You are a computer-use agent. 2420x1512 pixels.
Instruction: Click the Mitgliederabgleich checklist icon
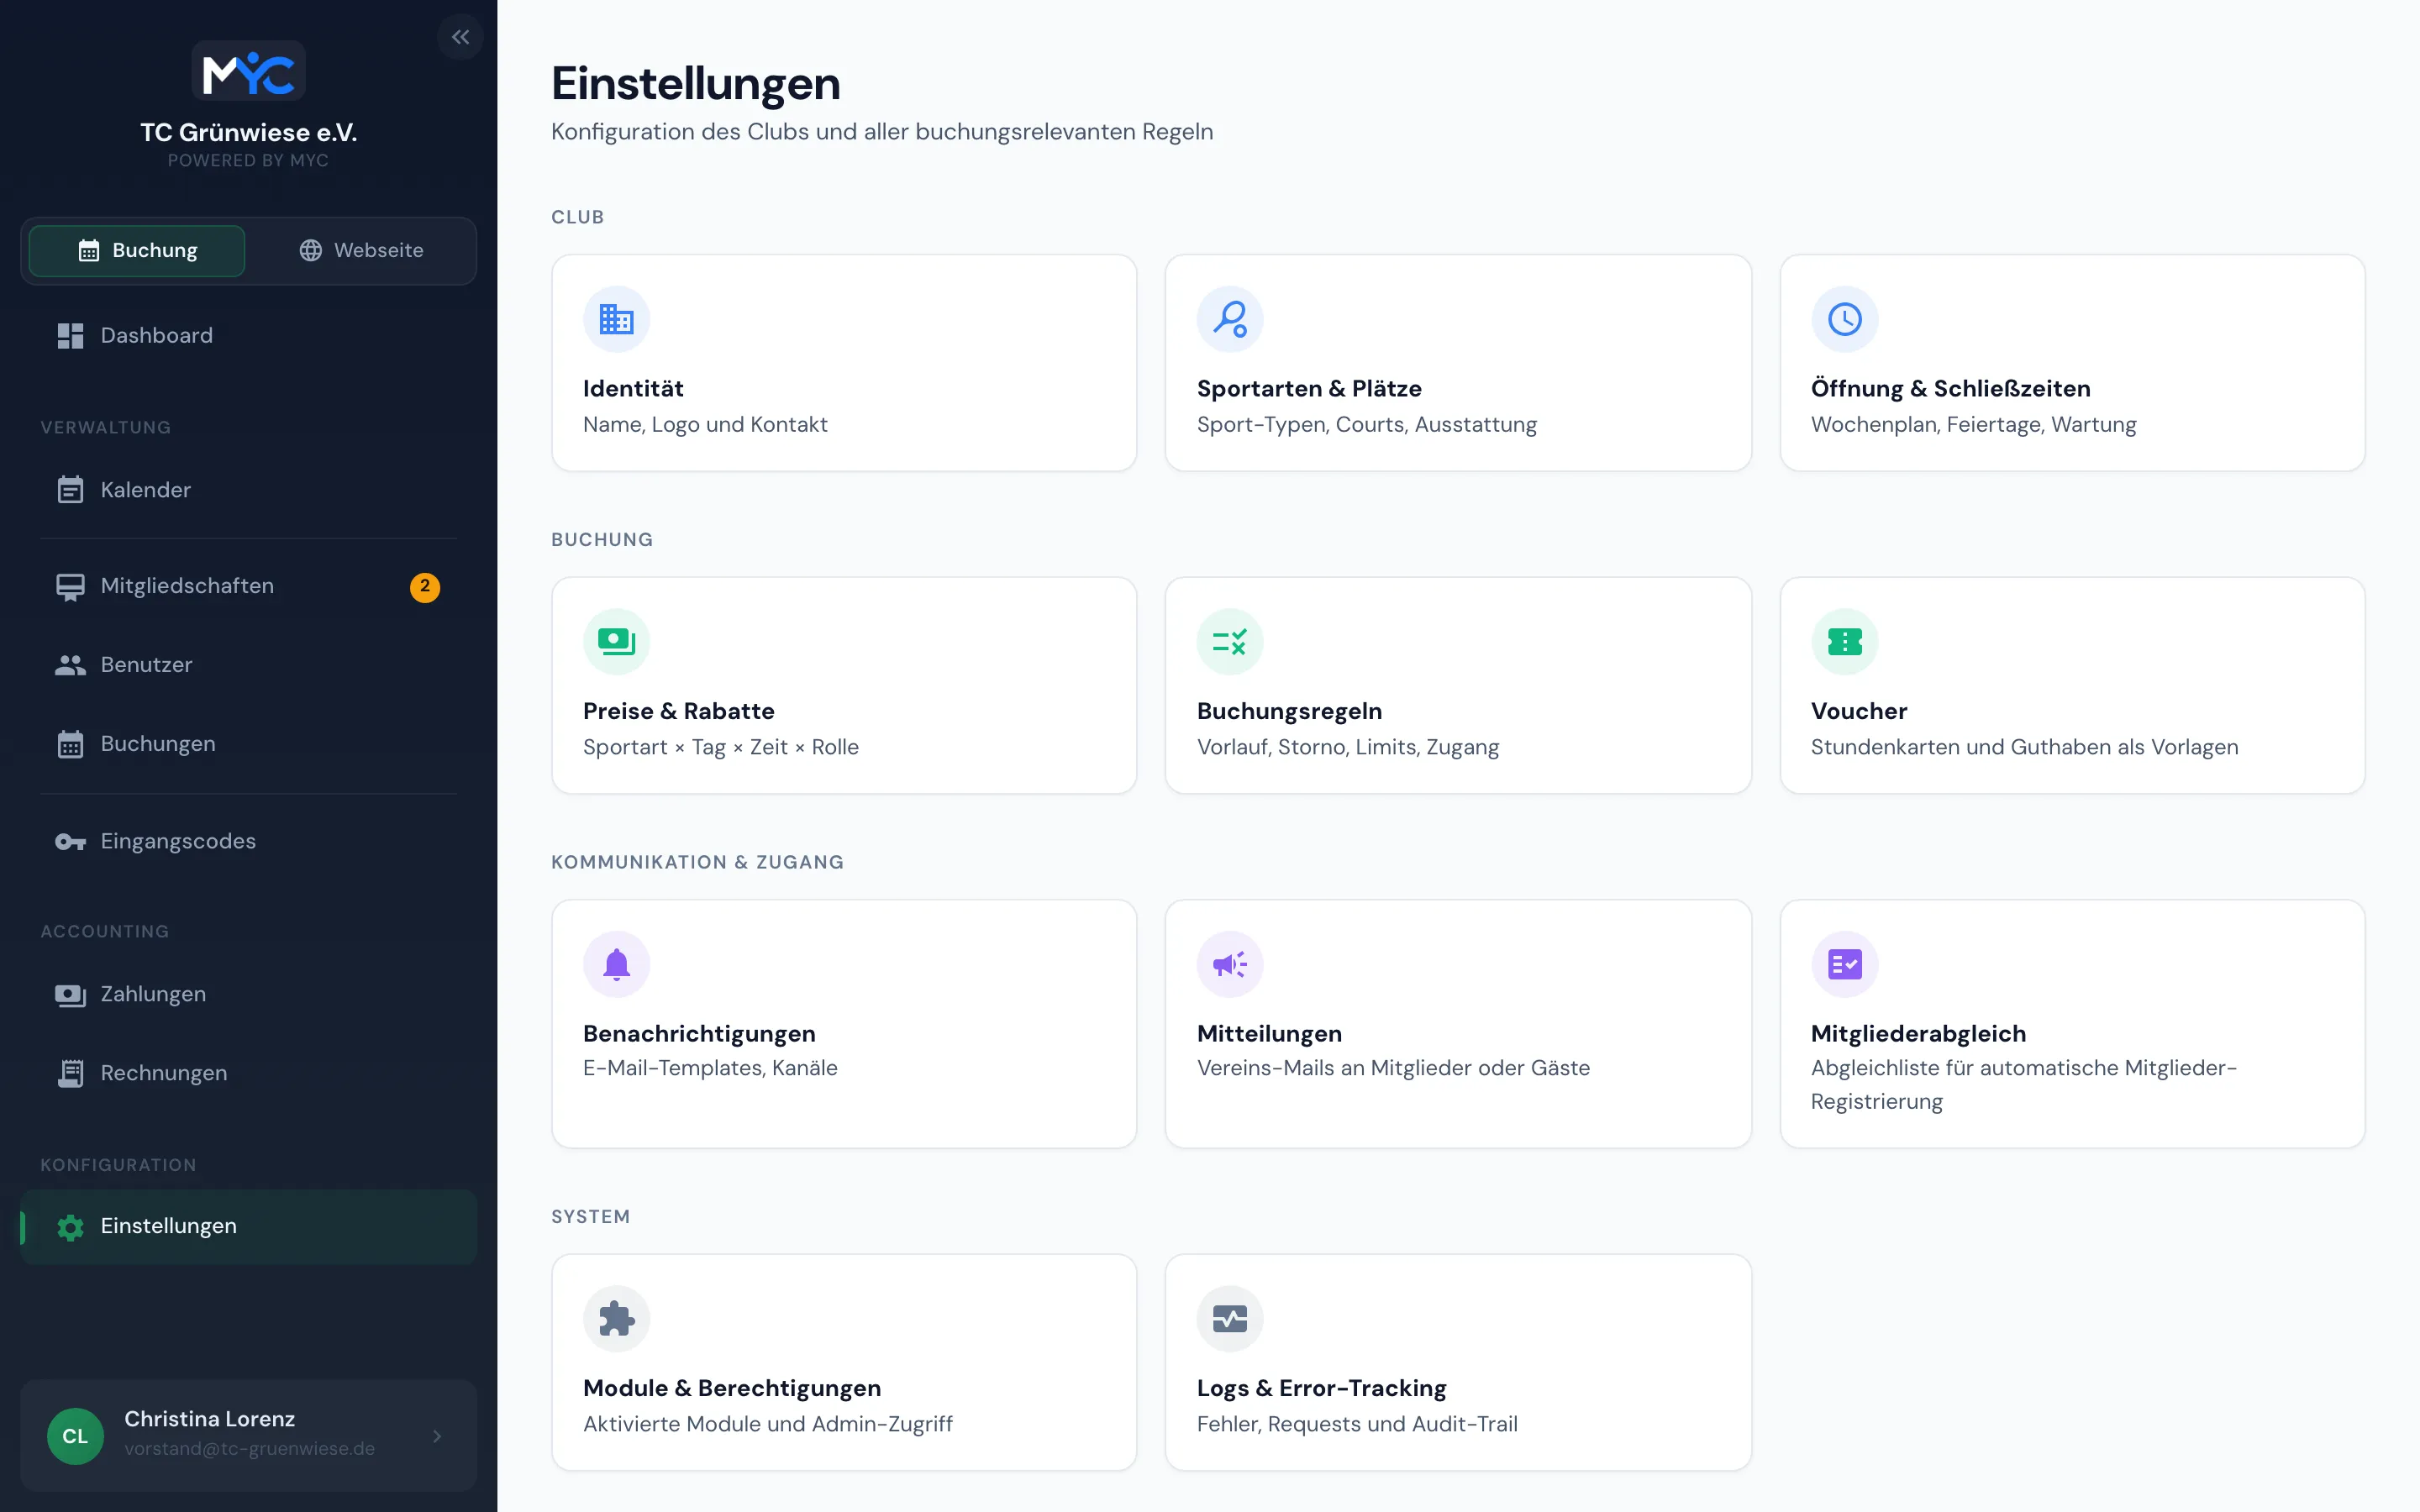coord(1844,965)
